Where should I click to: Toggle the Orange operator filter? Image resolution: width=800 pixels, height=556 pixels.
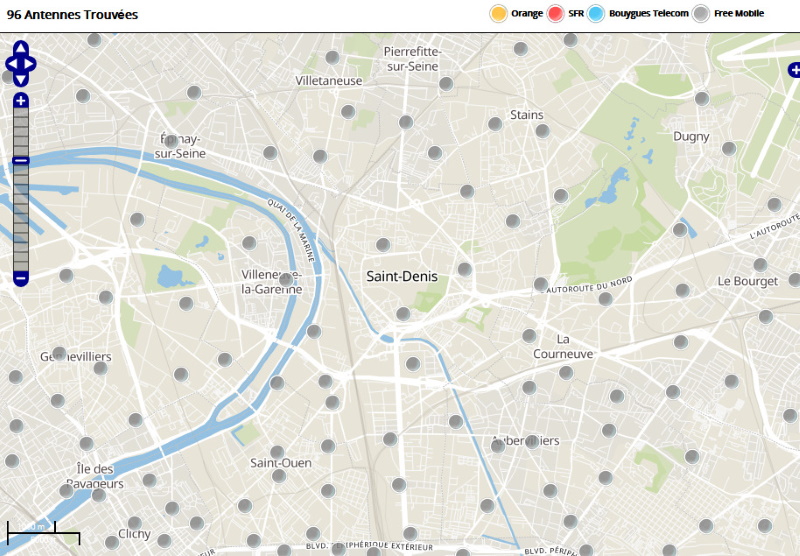498,13
